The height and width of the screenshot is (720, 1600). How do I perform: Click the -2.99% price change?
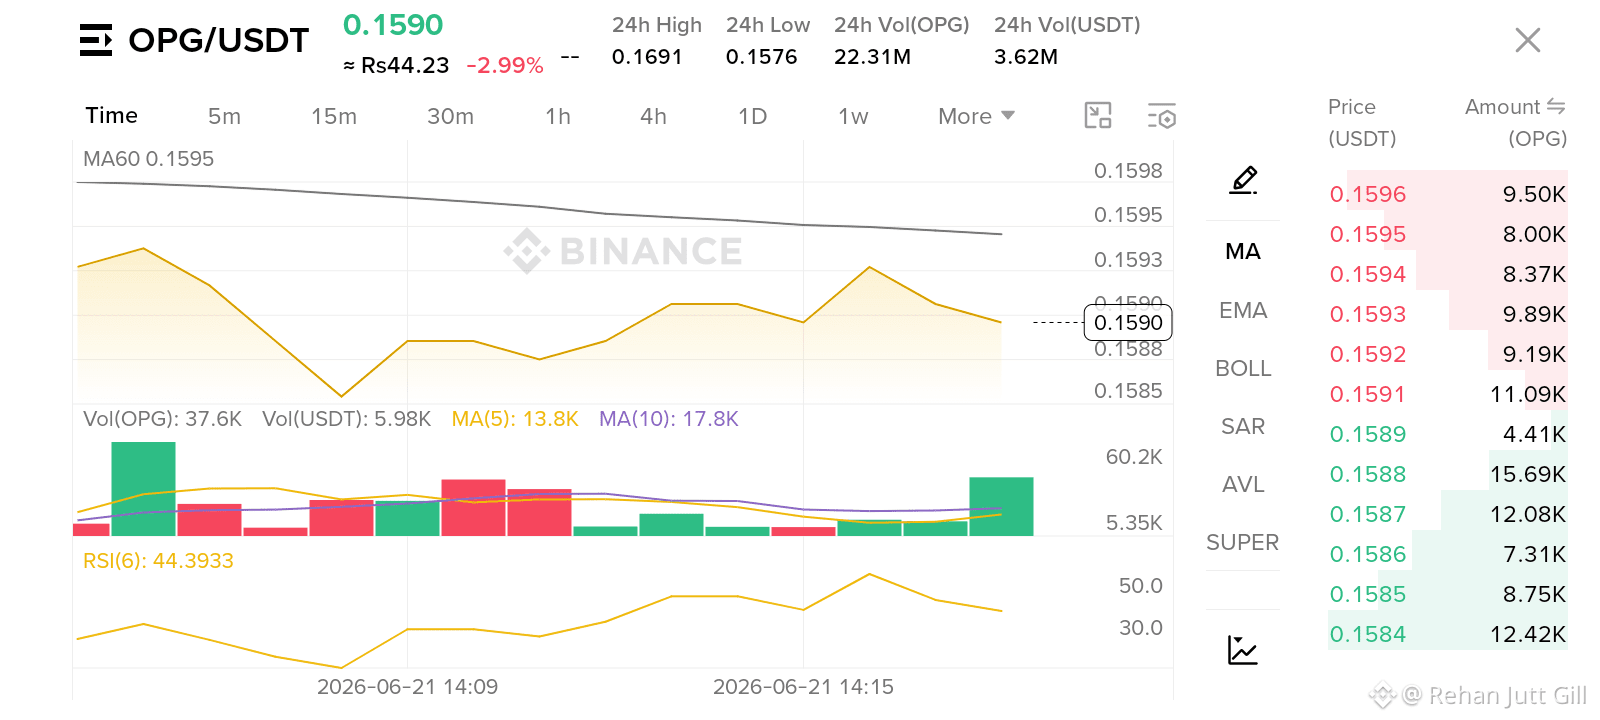click(x=505, y=66)
